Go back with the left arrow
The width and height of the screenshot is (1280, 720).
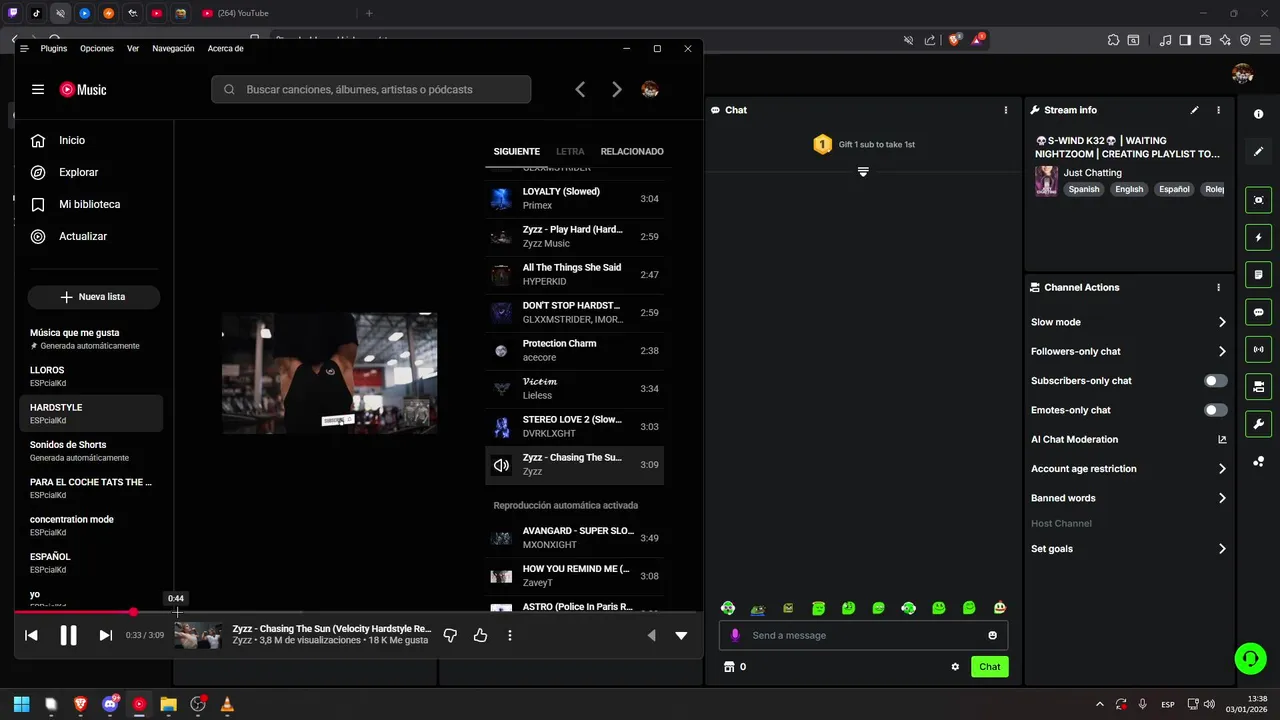point(580,89)
